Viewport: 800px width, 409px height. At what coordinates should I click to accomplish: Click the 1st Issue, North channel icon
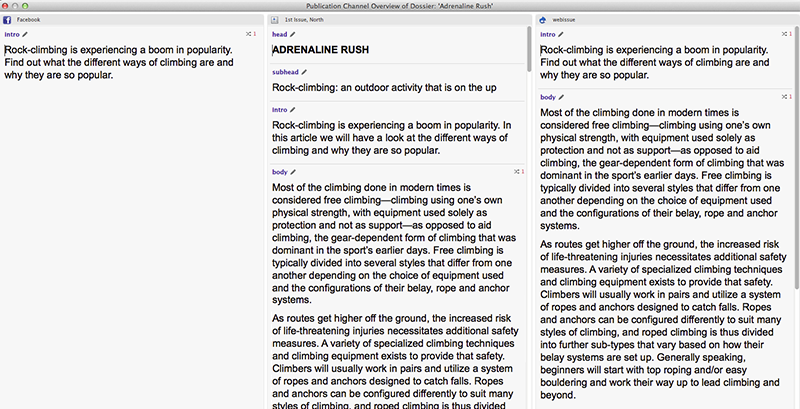point(275,20)
